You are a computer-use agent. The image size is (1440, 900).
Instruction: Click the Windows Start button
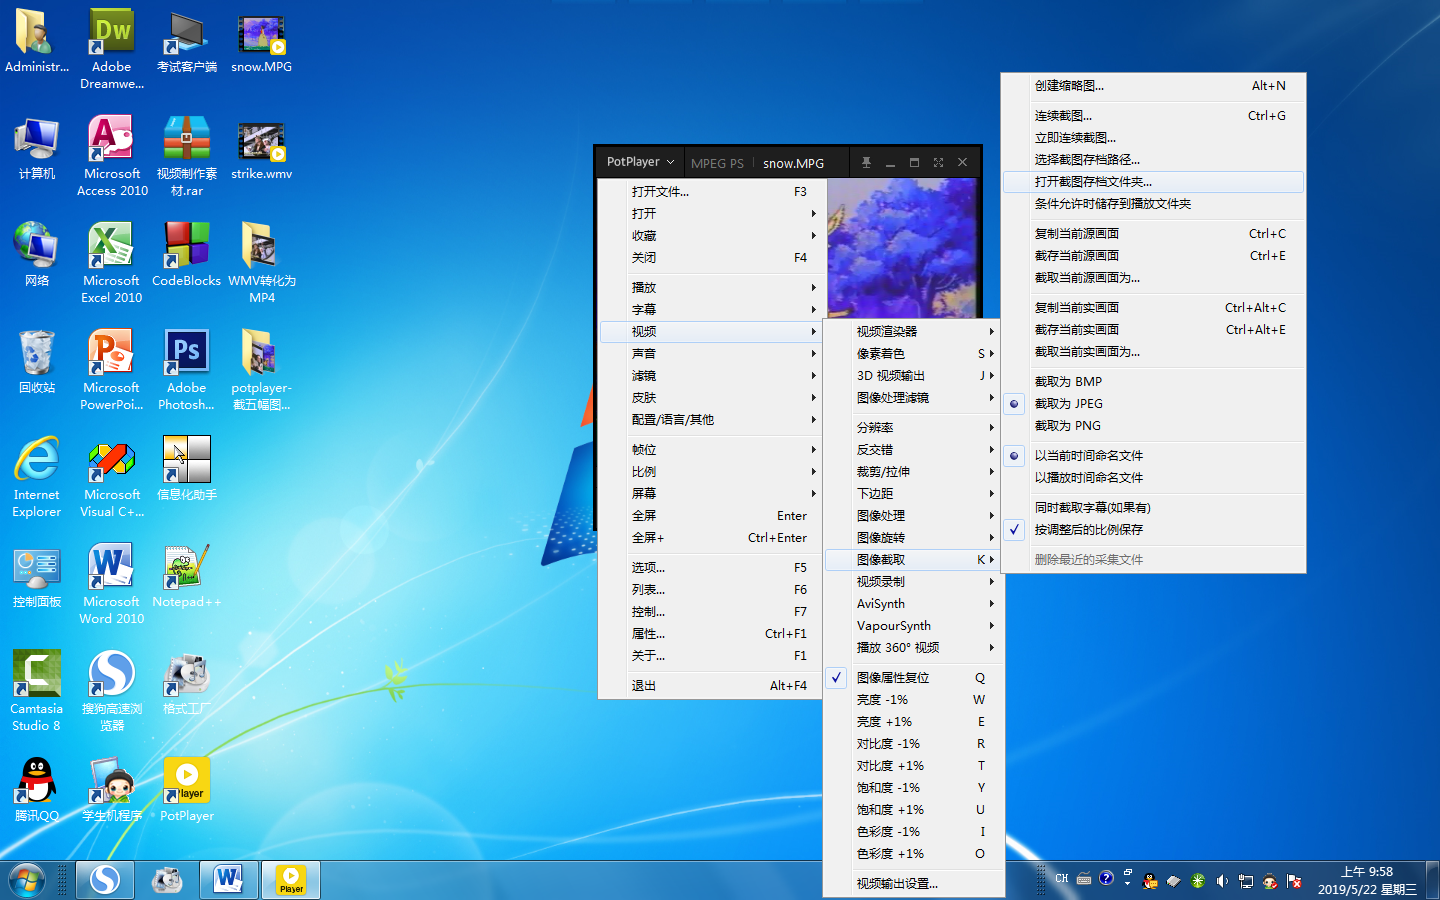(27, 880)
